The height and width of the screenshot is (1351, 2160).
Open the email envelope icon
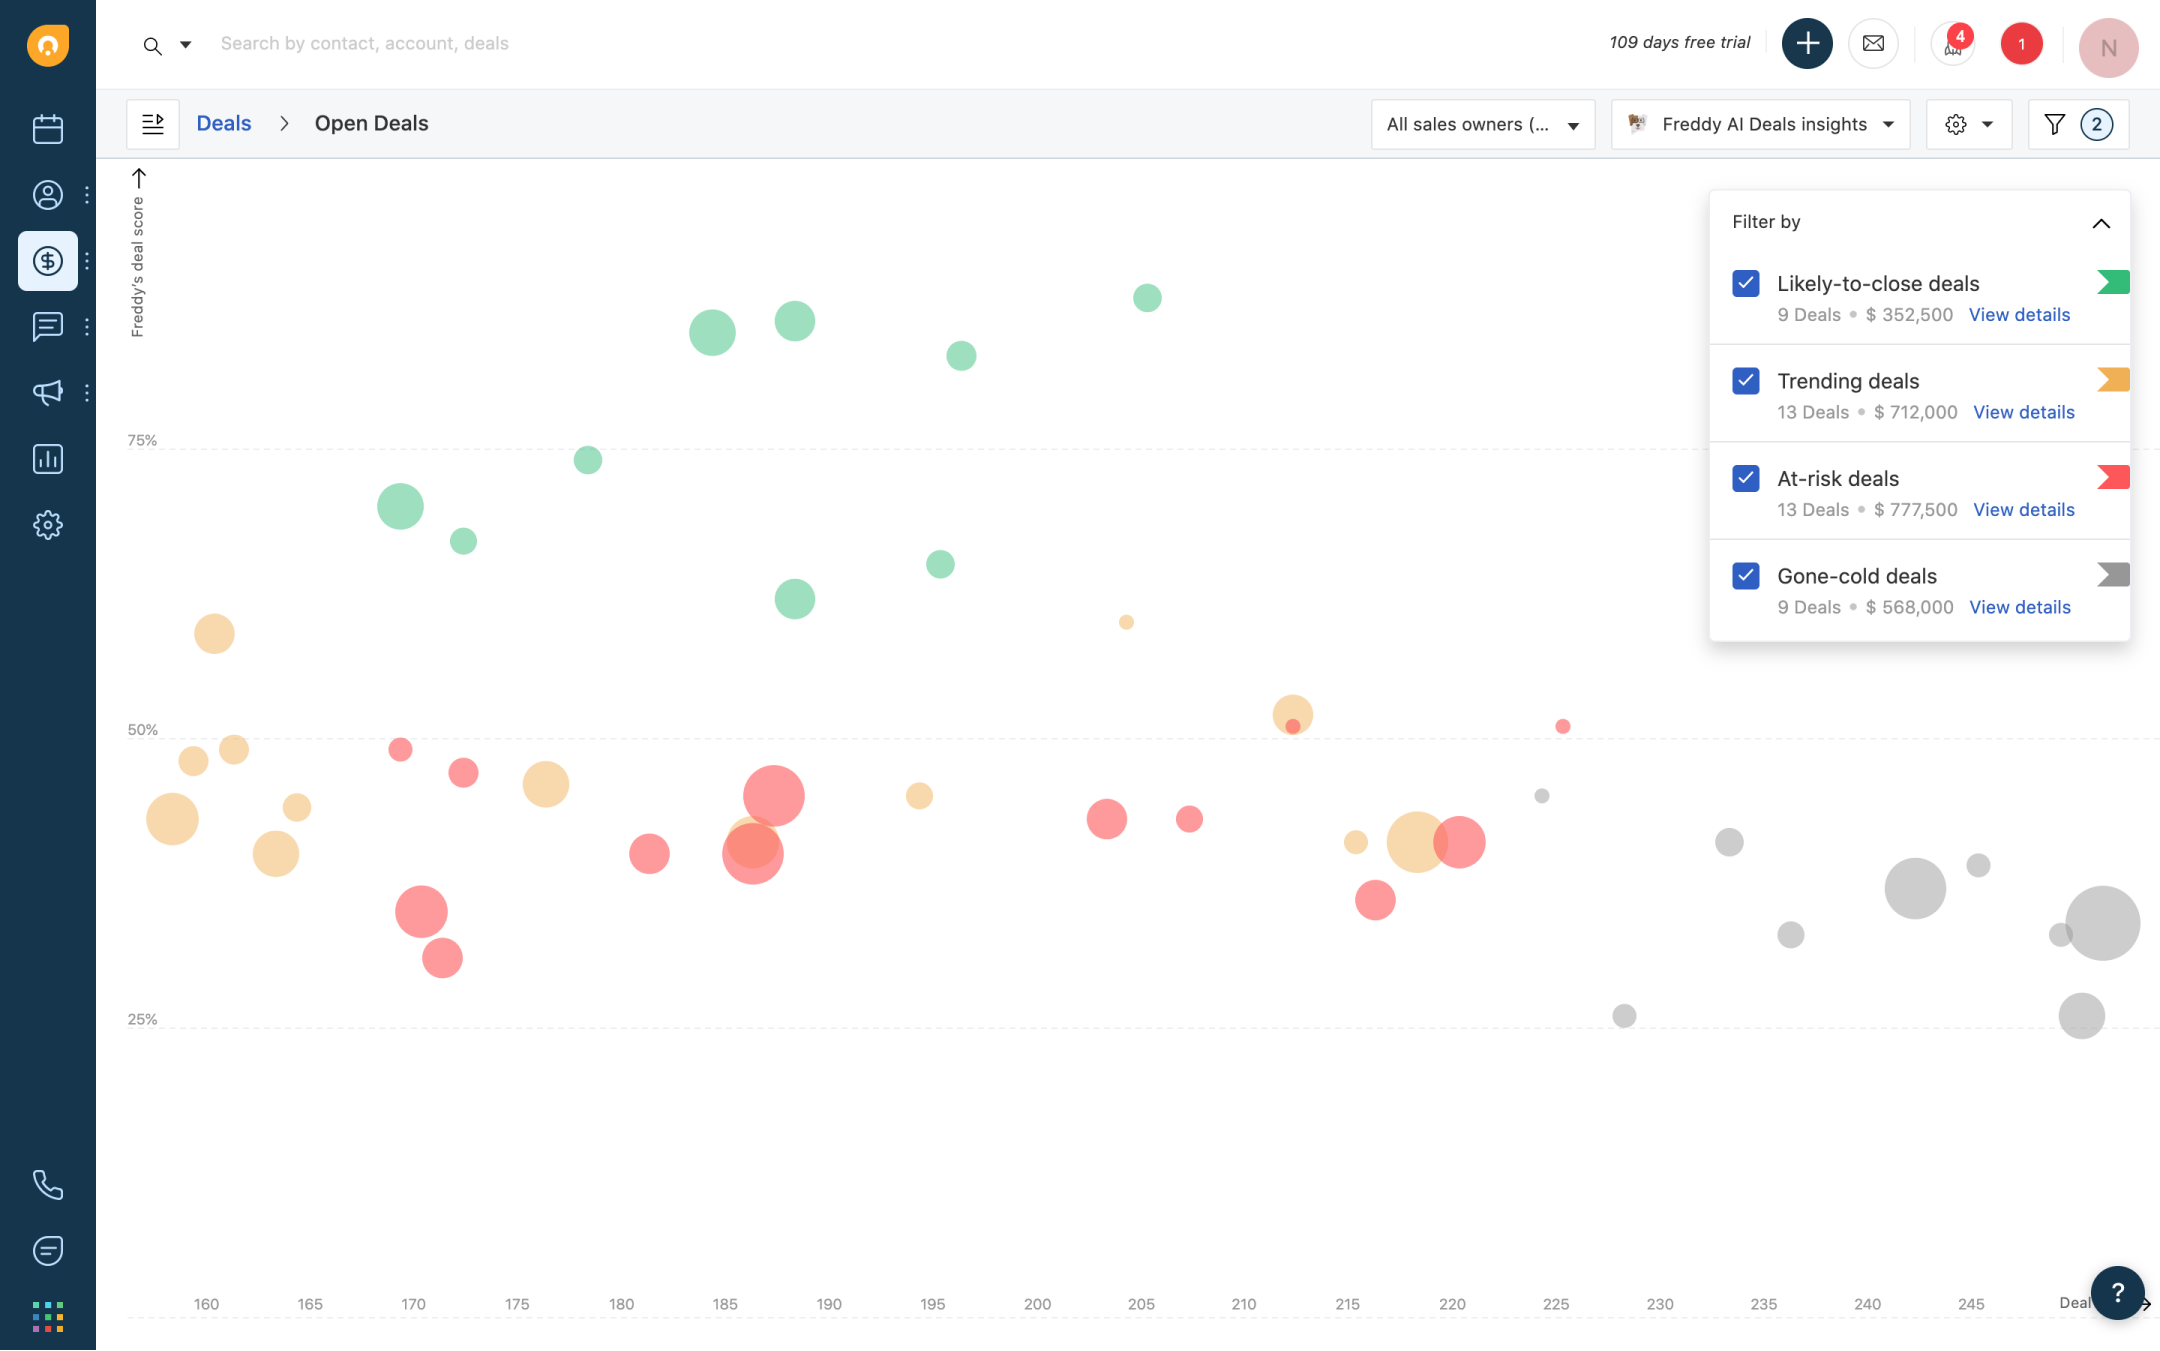pyautogui.click(x=1873, y=44)
